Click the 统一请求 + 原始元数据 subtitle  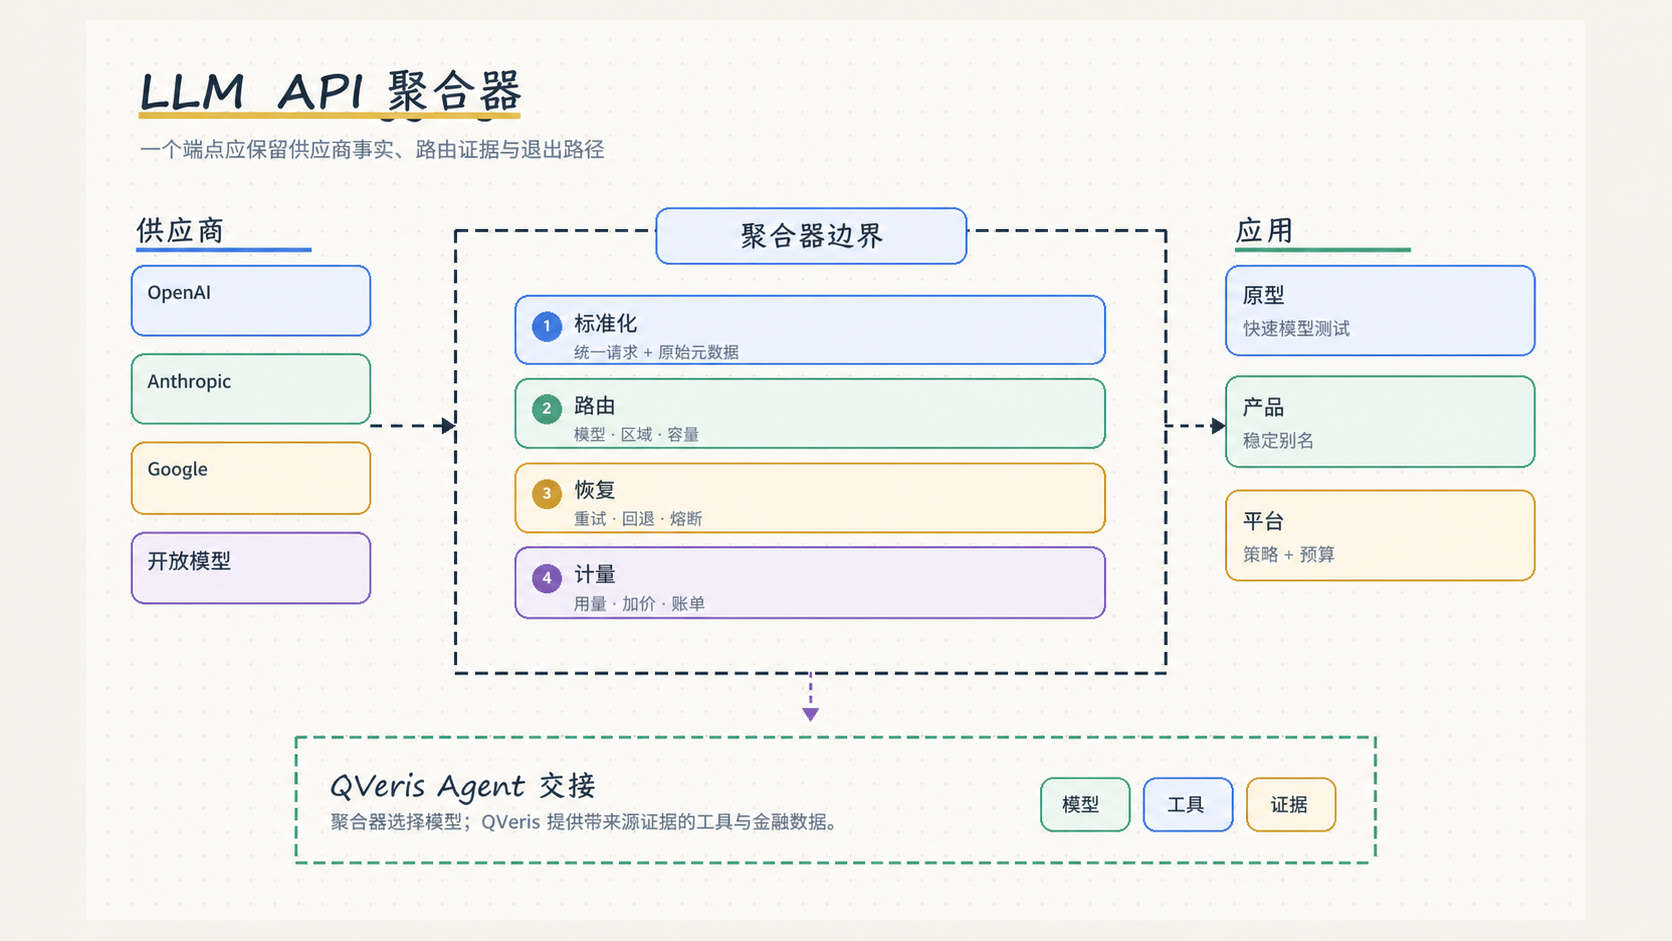[x=656, y=352]
